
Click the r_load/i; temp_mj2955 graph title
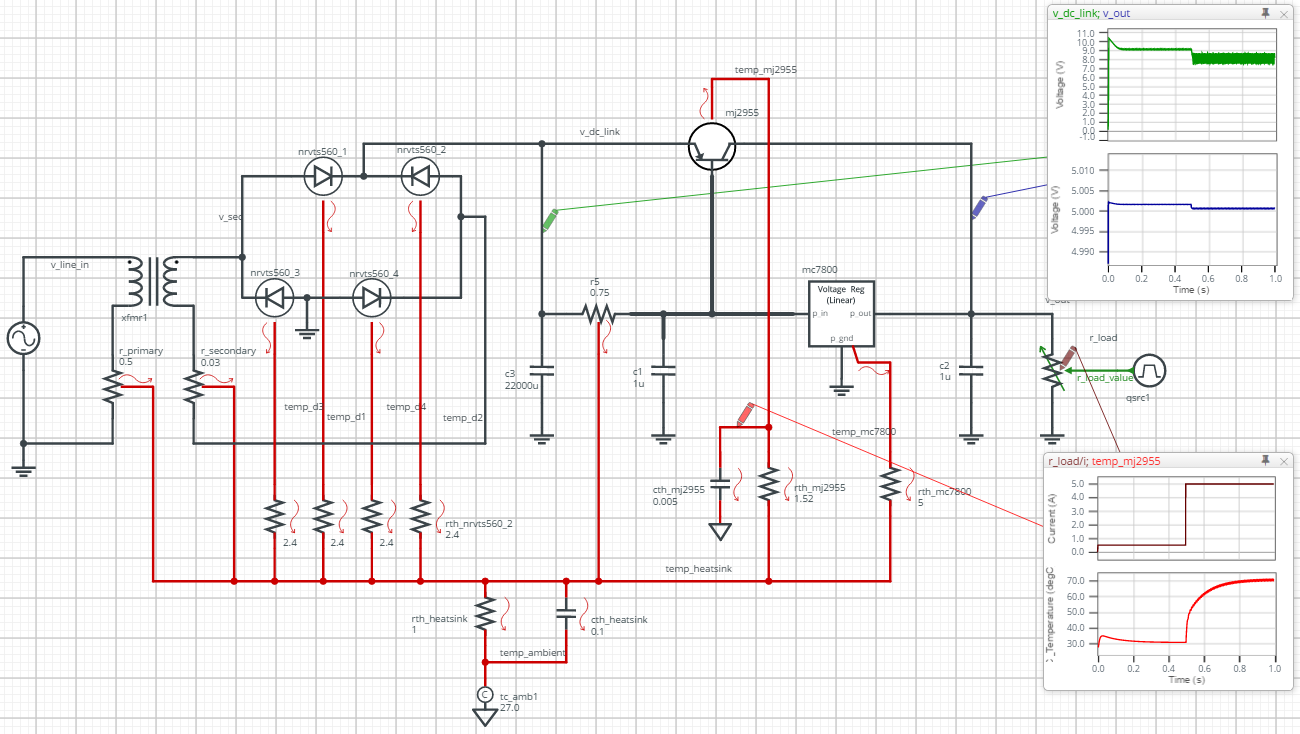pos(1104,461)
